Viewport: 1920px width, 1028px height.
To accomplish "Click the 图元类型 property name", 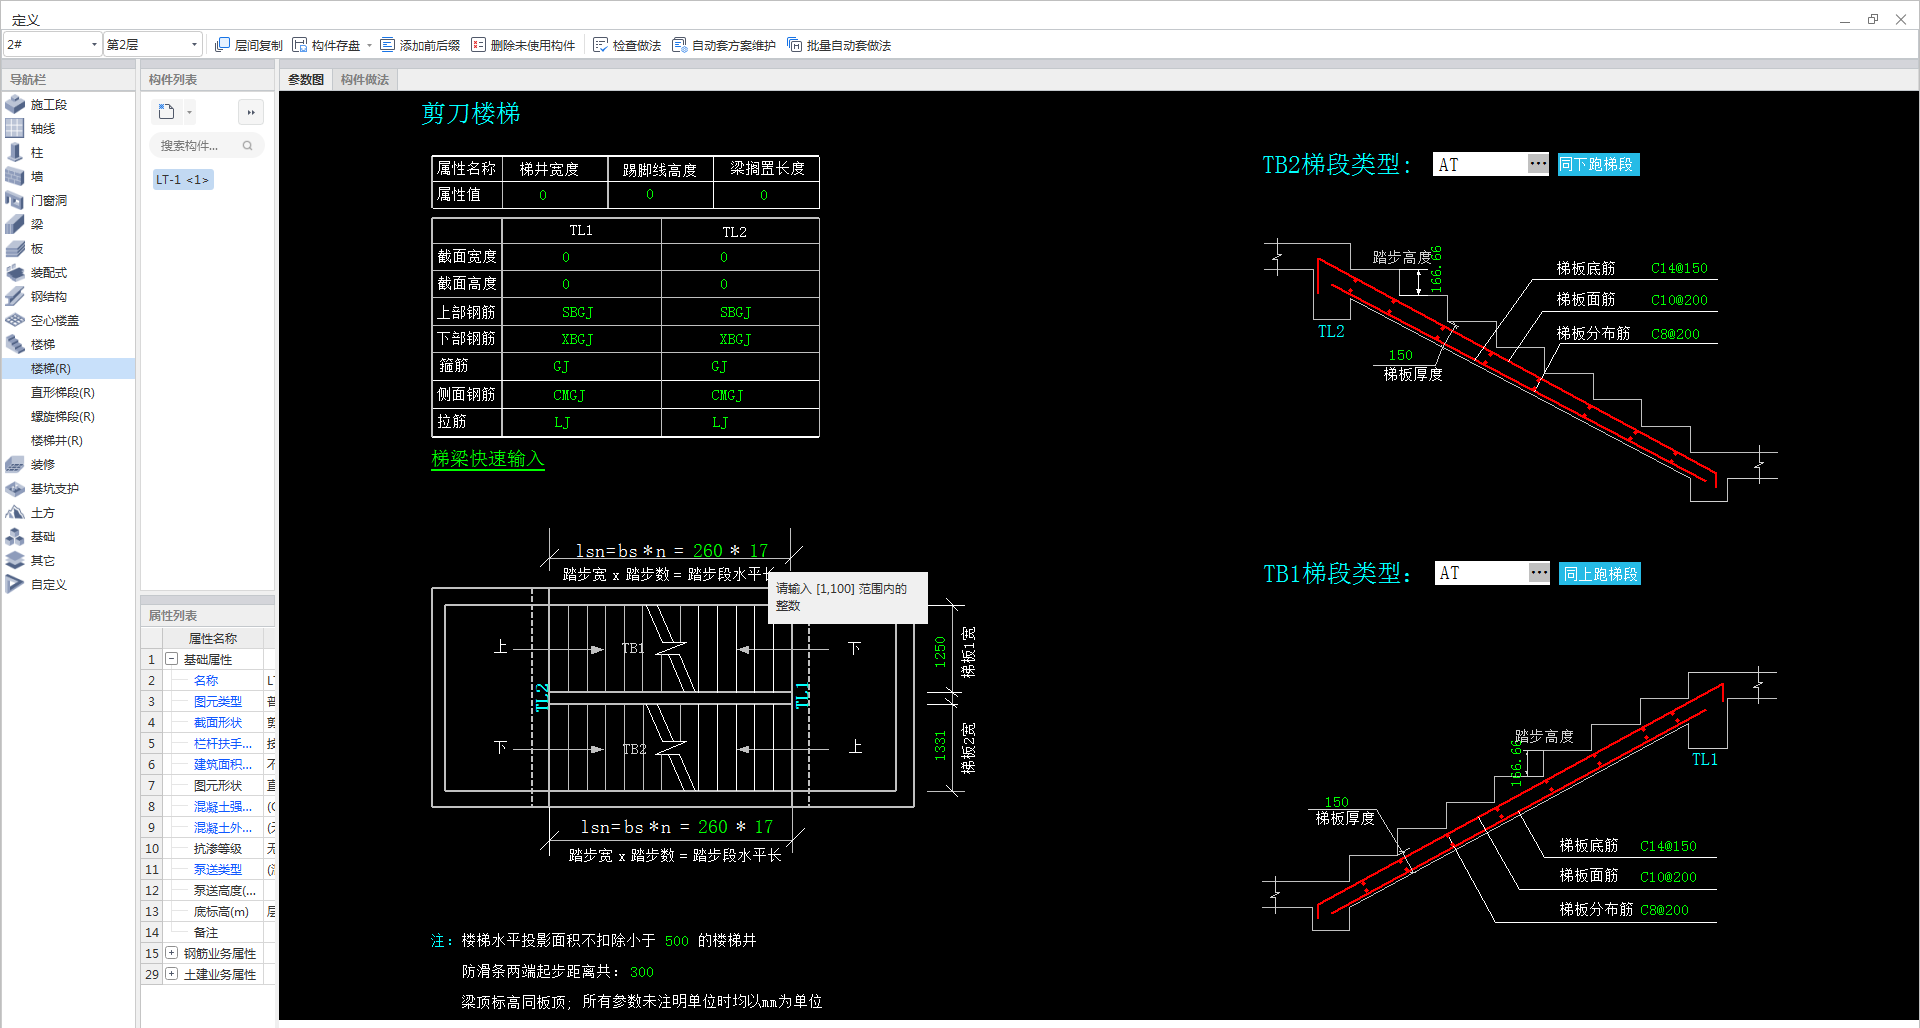I will pyautogui.click(x=217, y=701).
